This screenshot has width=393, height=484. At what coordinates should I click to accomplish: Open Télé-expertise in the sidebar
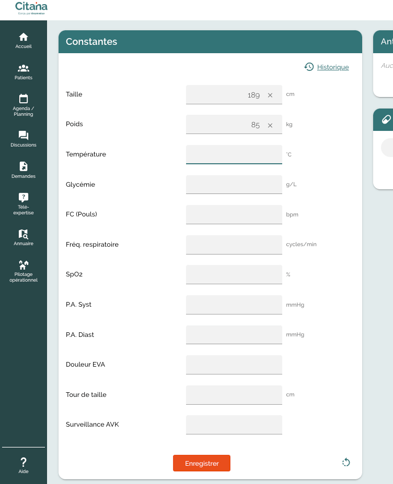[23, 204]
